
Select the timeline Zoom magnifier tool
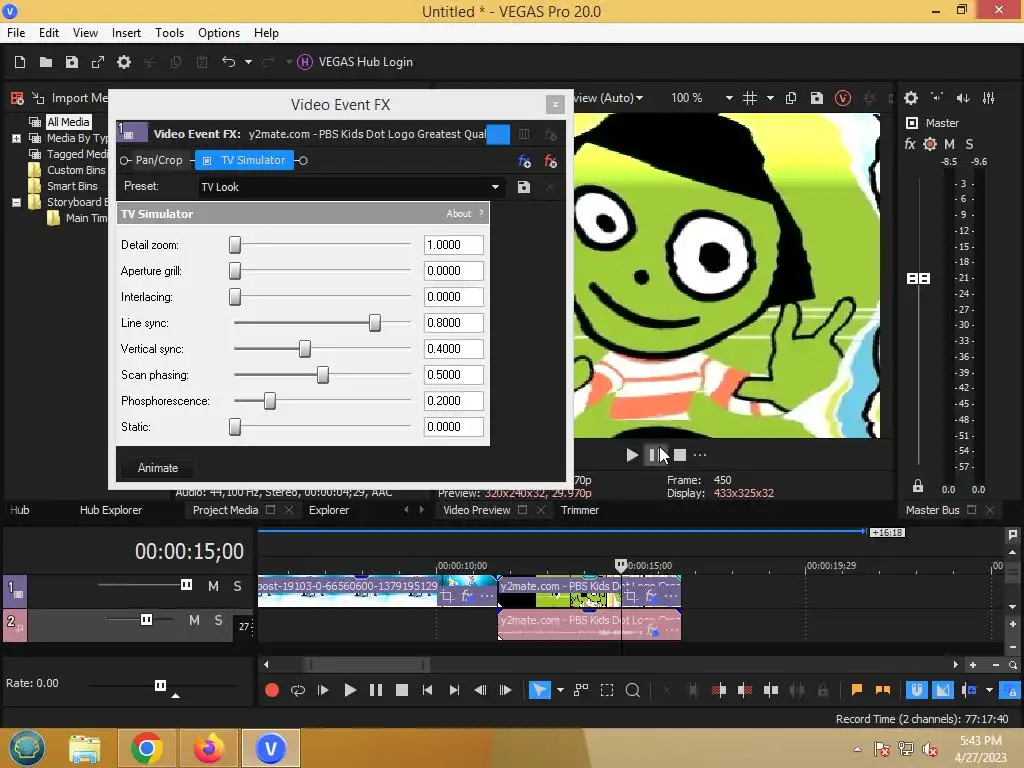(633, 690)
